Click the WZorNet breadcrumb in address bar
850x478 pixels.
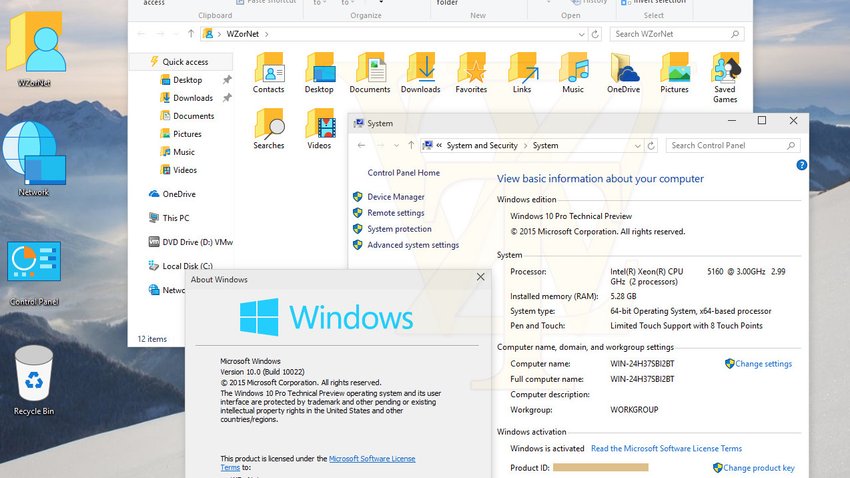click(242, 34)
